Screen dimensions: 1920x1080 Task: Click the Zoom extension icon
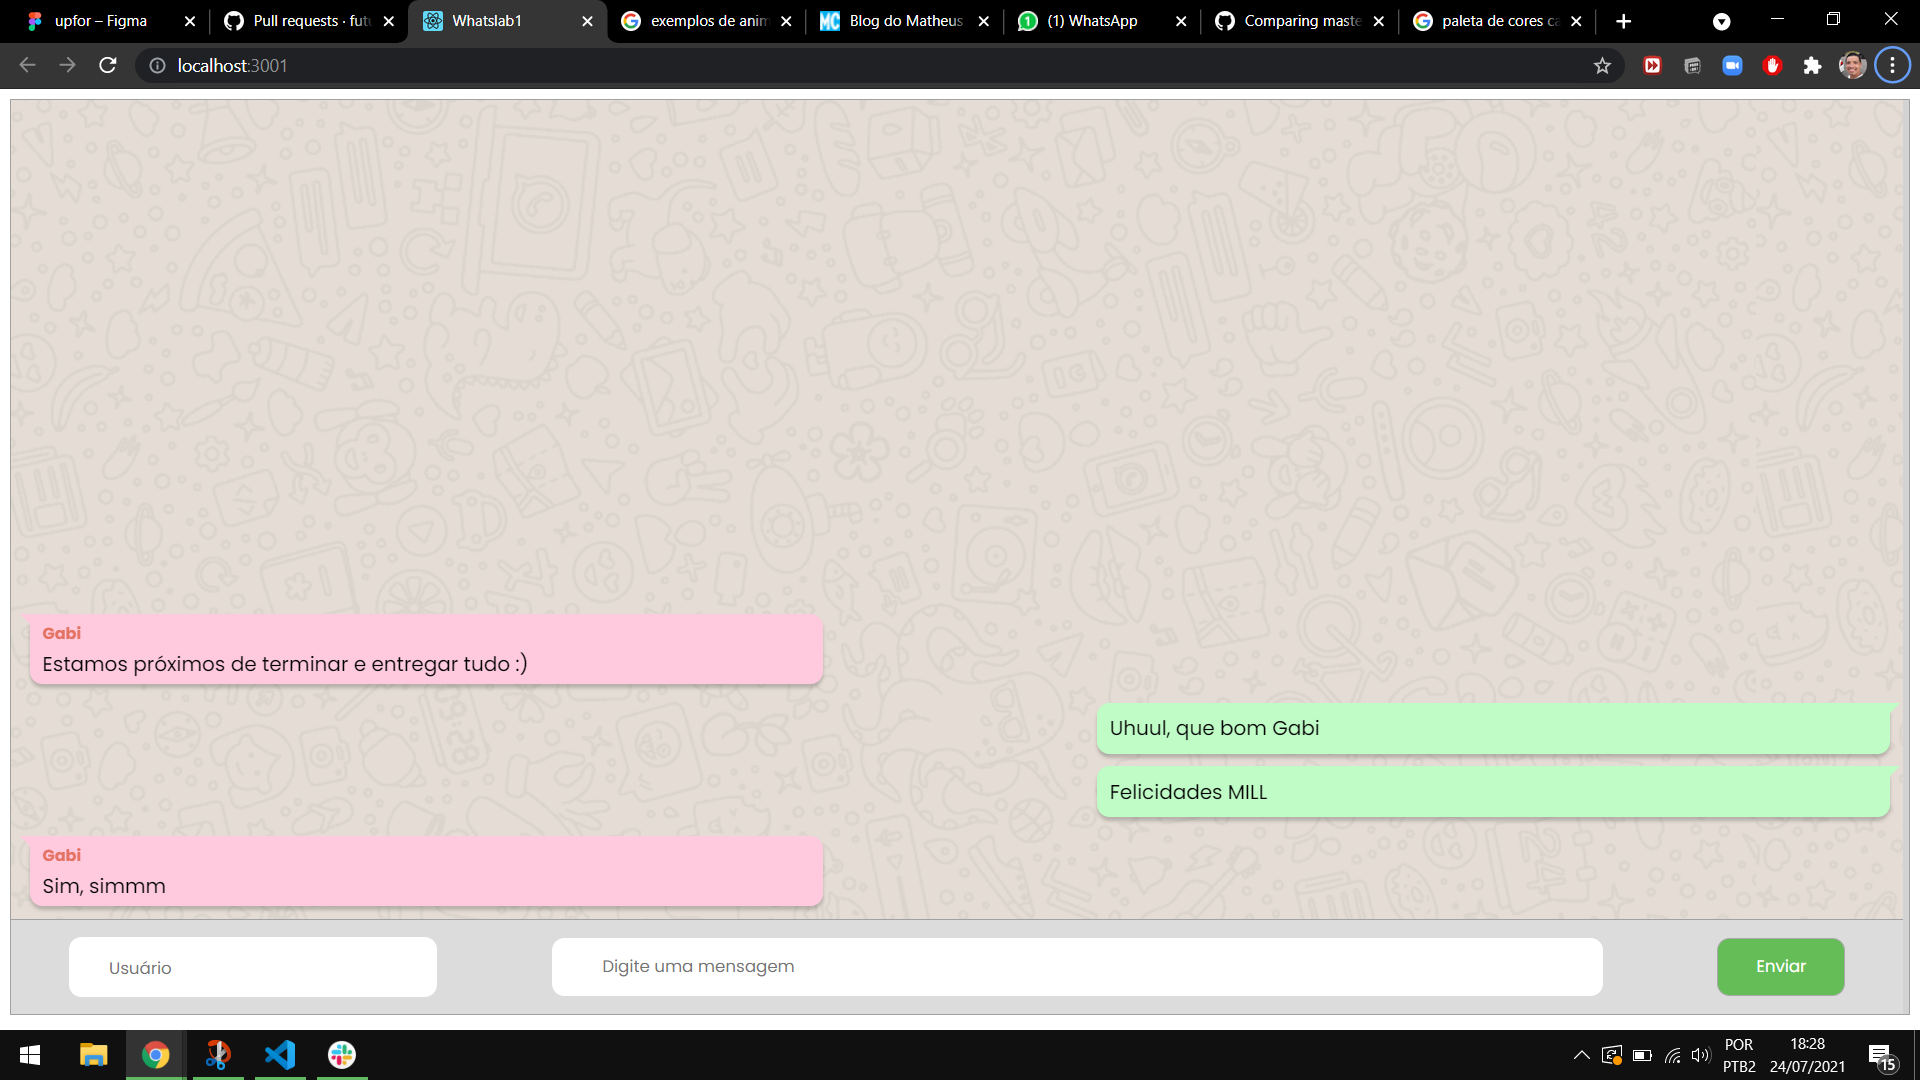pos(1732,66)
